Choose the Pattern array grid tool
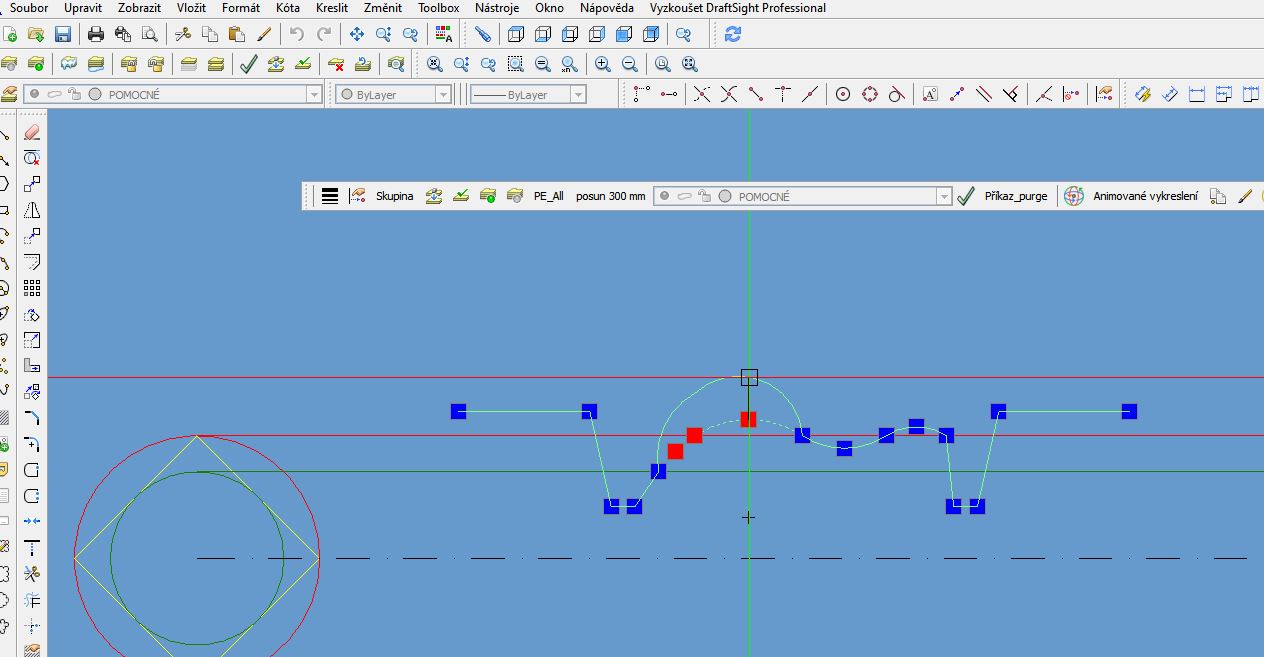 (x=32, y=288)
